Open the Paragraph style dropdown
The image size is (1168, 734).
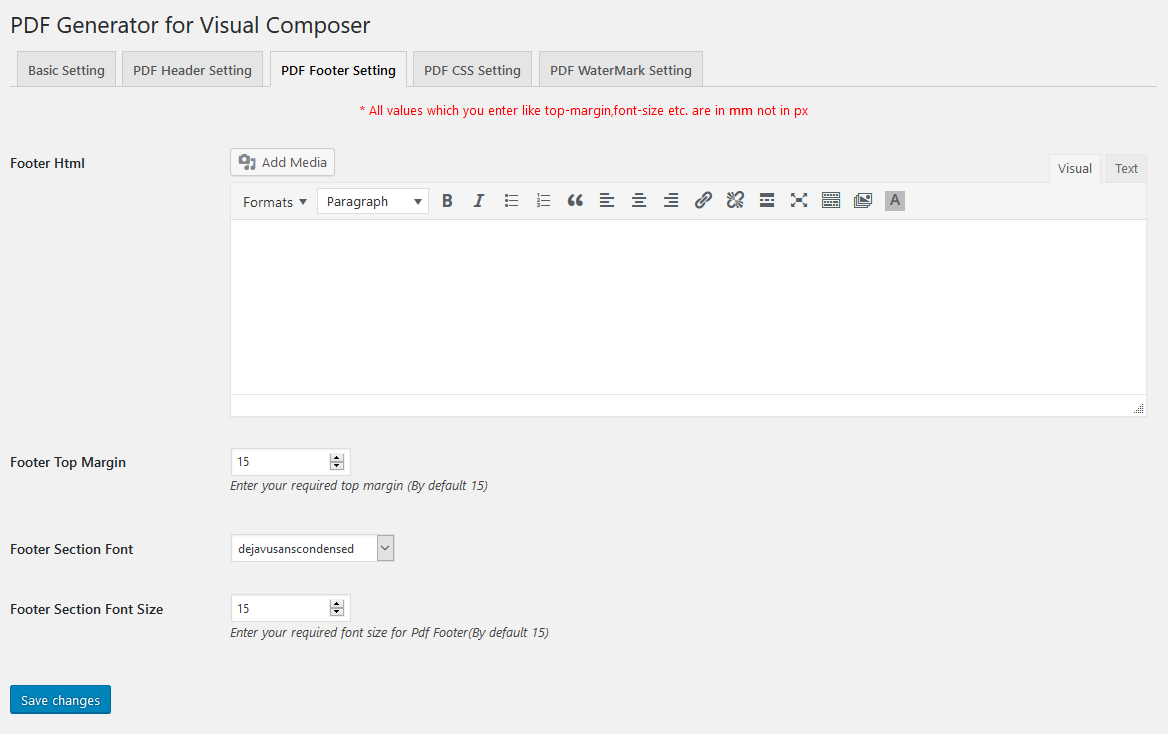pyautogui.click(x=373, y=201)
